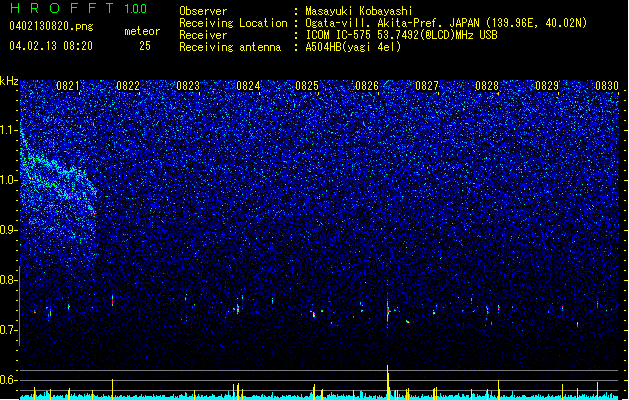Click the HROFFT title text

[61, 8]
